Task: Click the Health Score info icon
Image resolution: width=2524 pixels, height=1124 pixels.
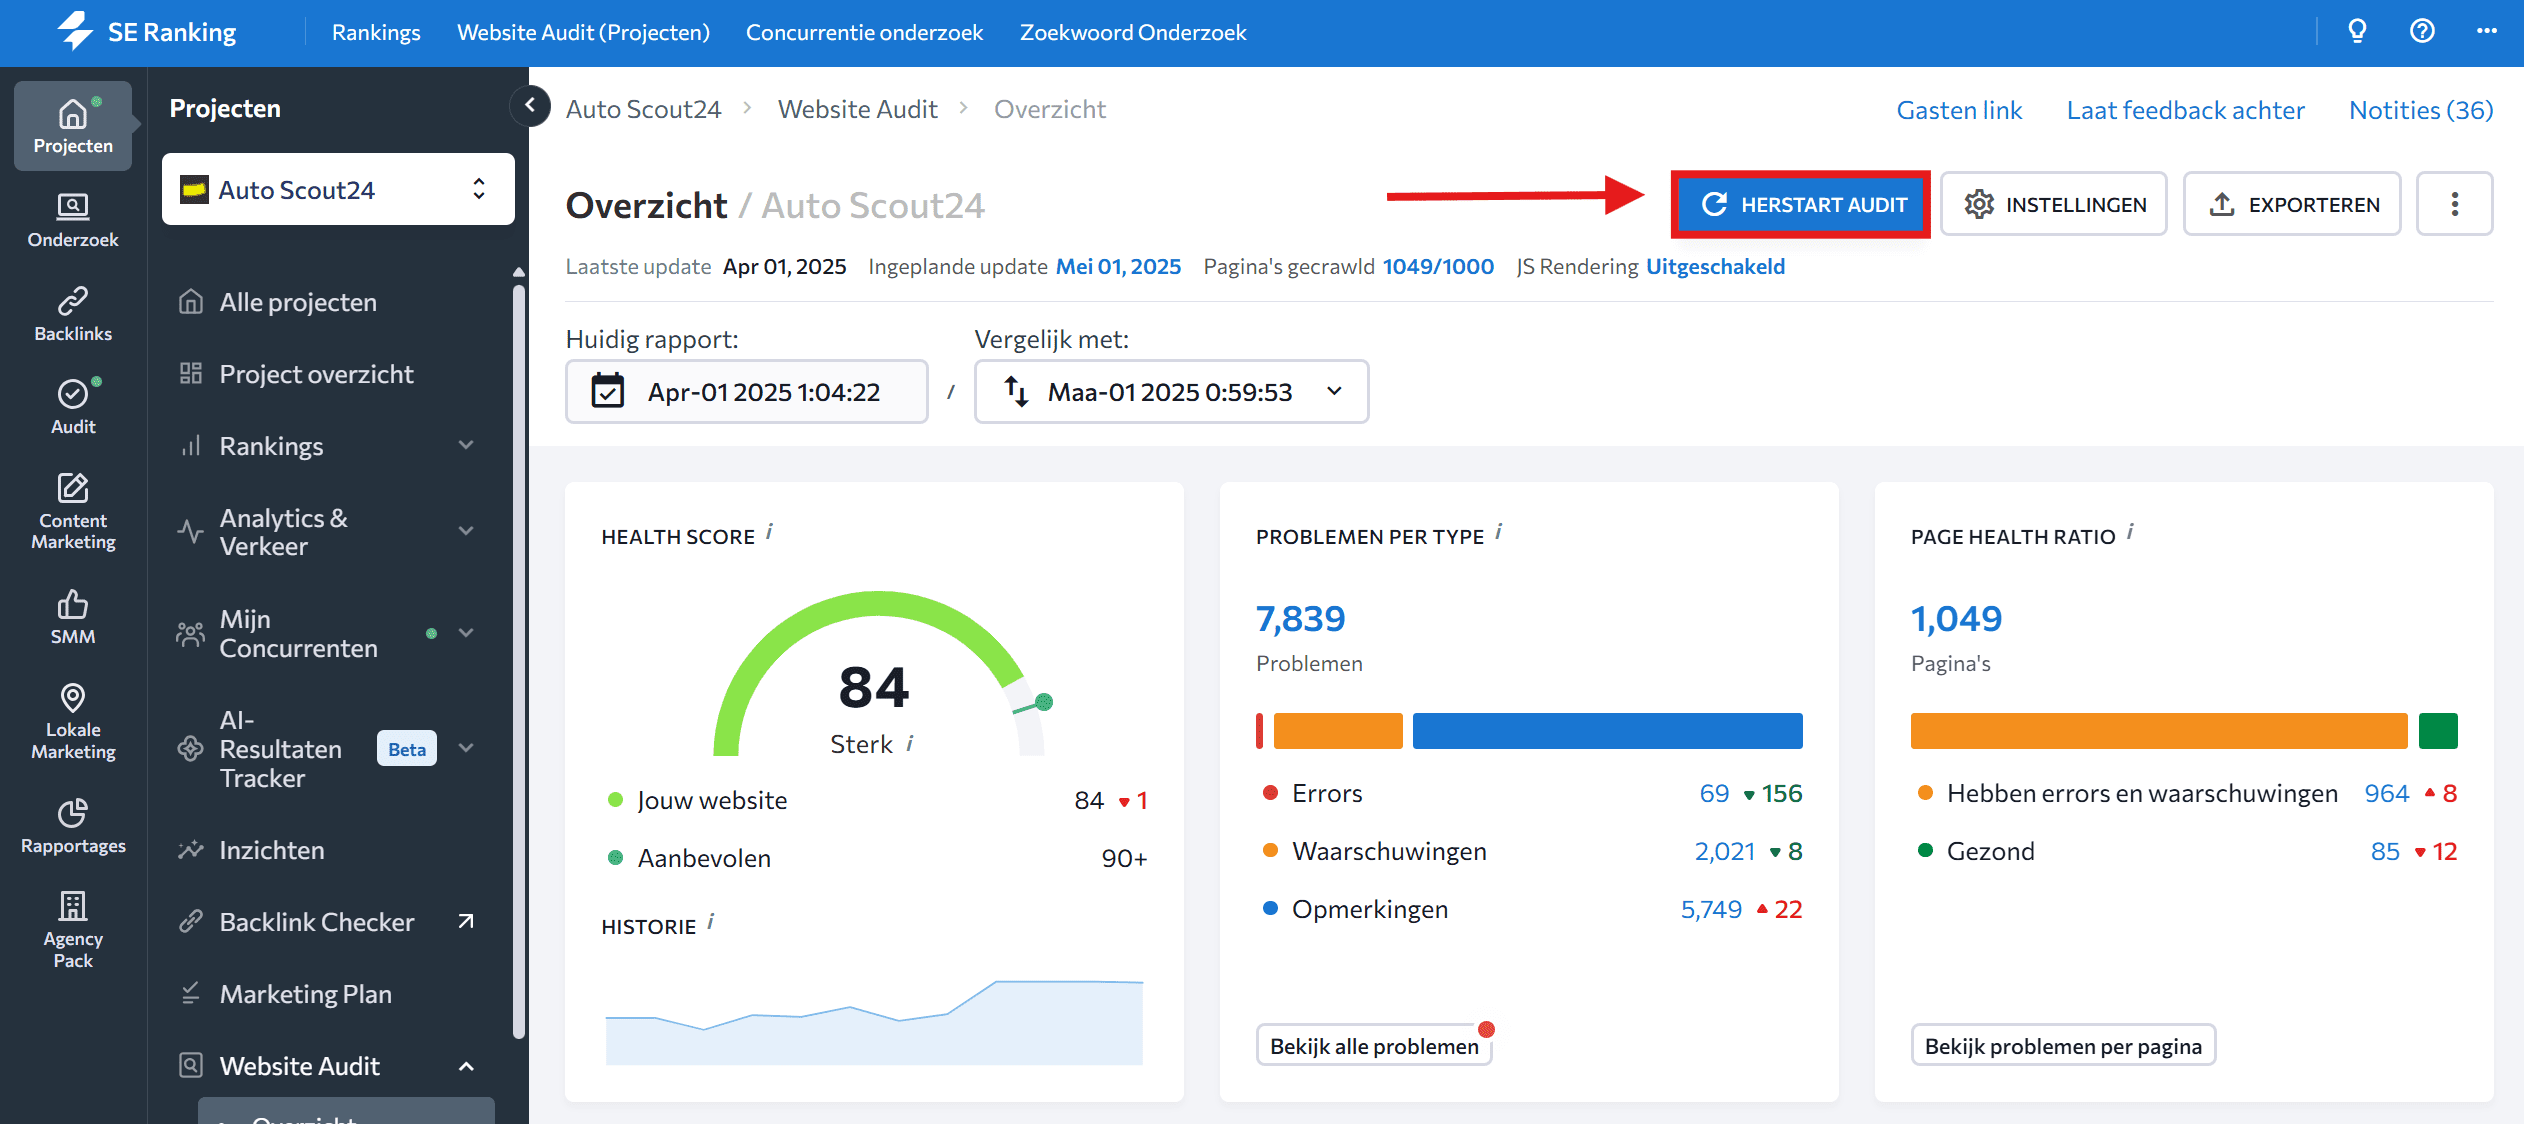Action: [769, 532]
